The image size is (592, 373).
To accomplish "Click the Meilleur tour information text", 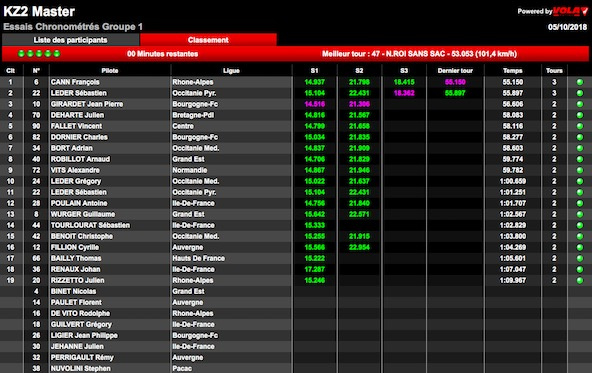I will (x=419, y=54).
